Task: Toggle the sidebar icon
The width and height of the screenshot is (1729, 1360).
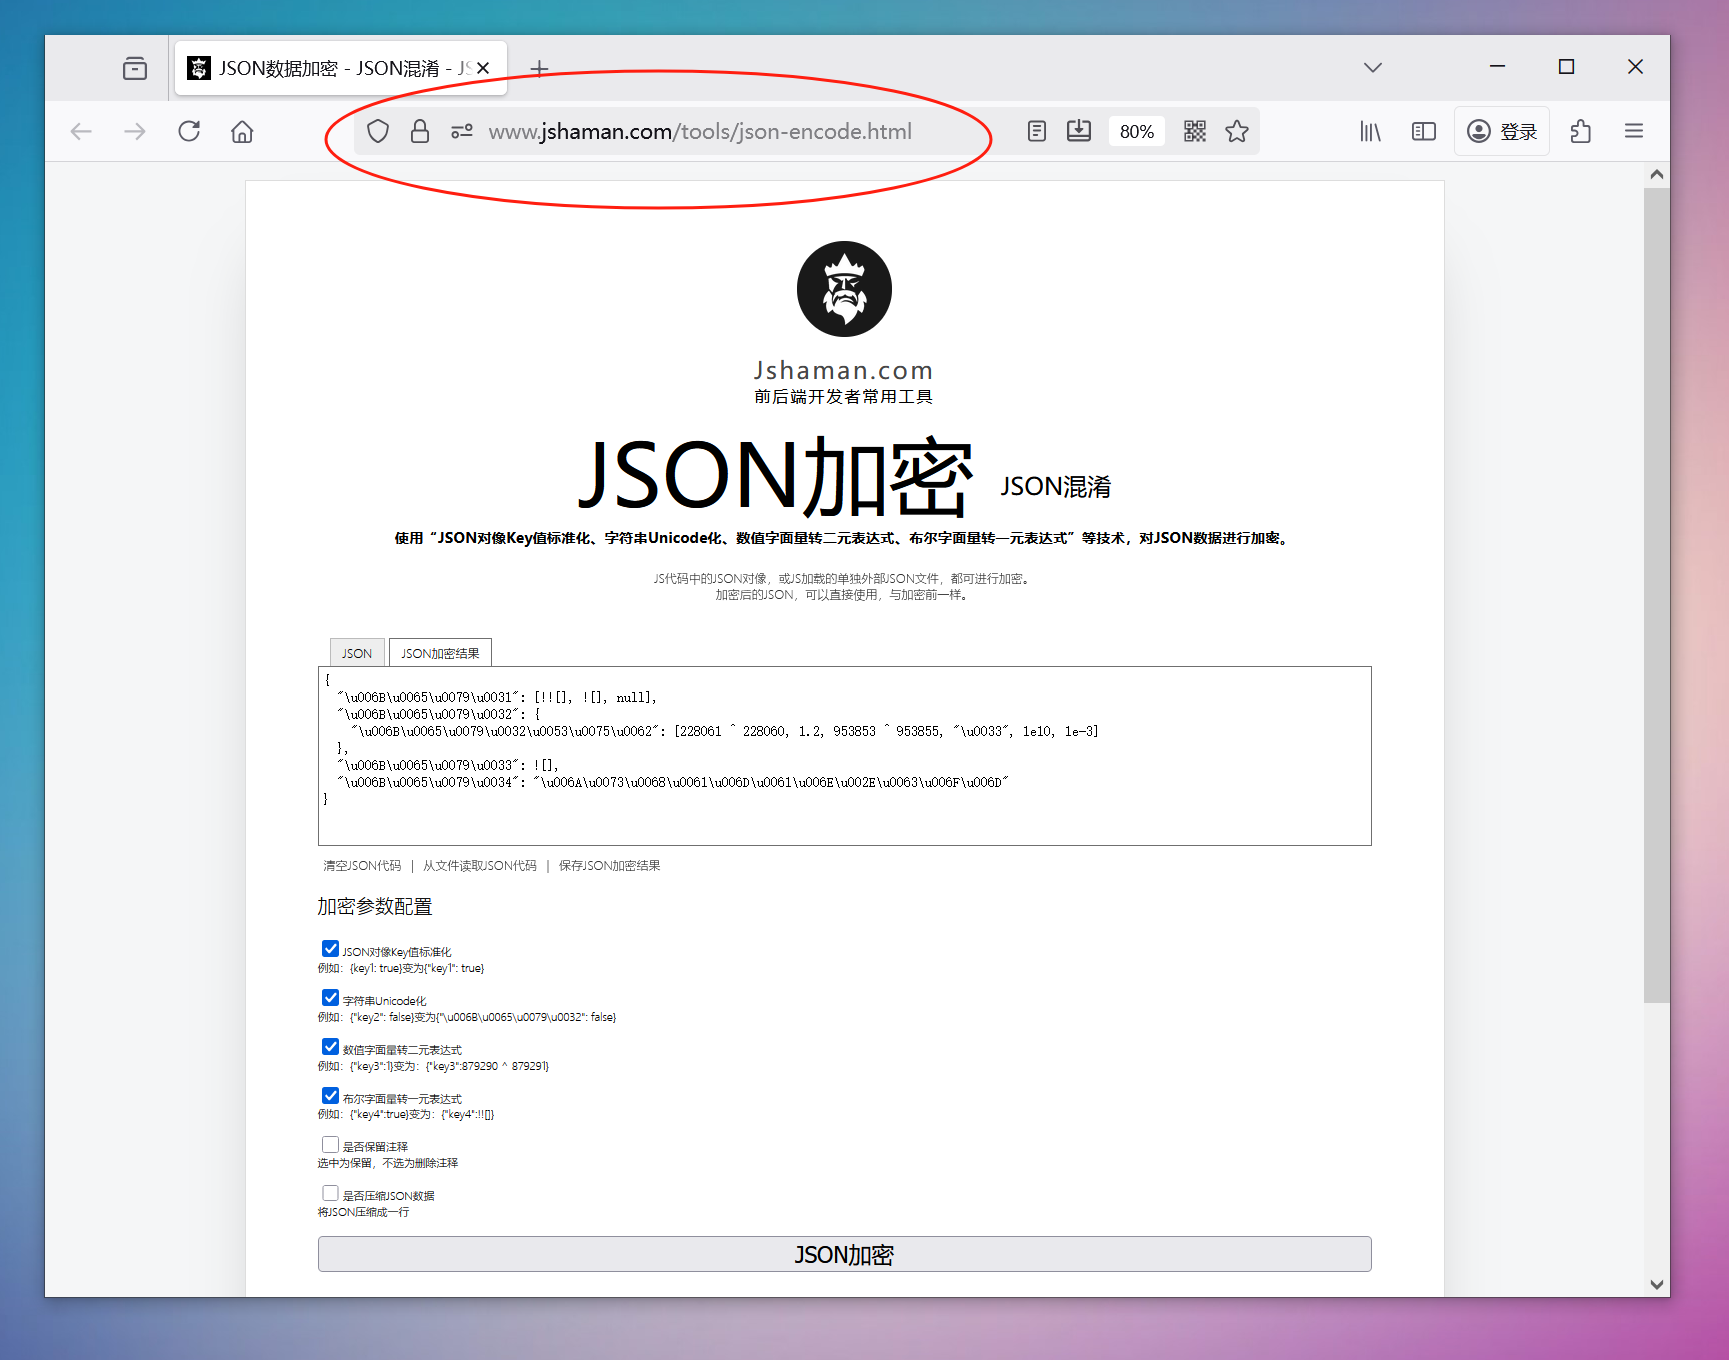Action: pos(1422,131)
